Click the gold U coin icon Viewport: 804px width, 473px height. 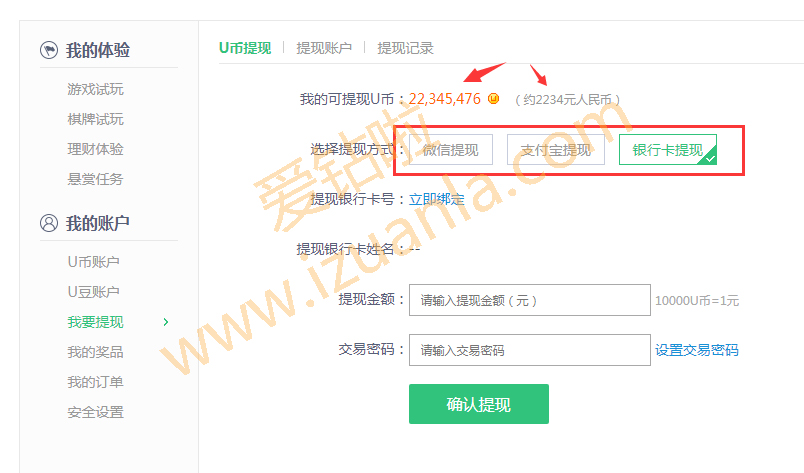(x=493, y=98)
